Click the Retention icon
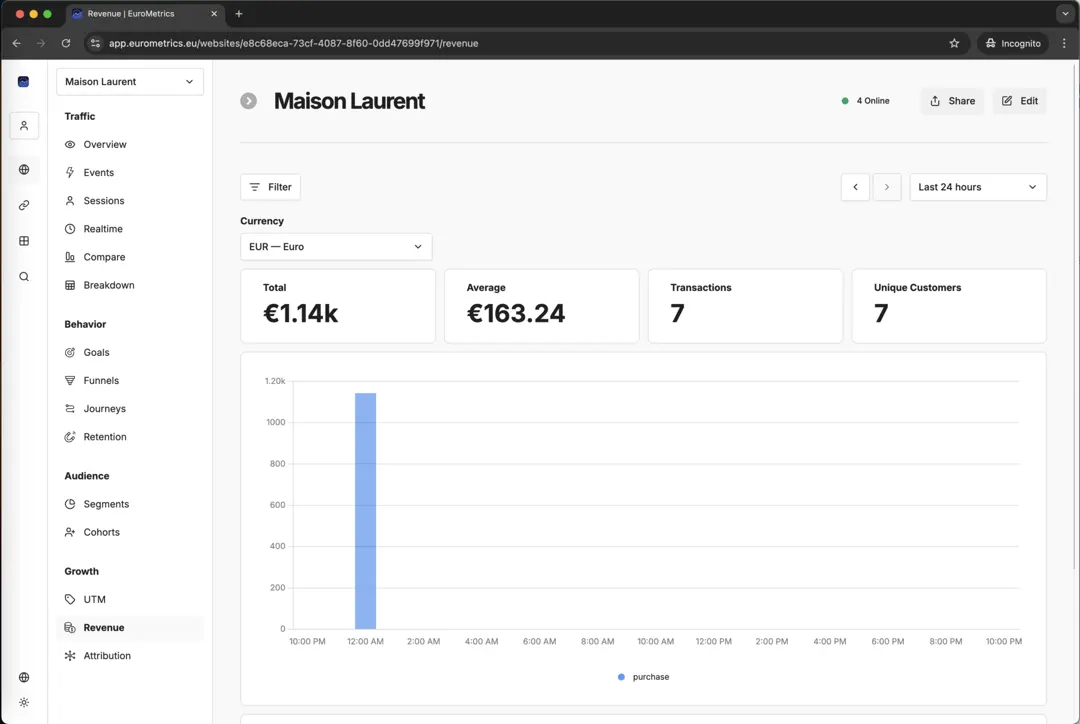Viewport: 1080px width, 724px height. point(70,437)
